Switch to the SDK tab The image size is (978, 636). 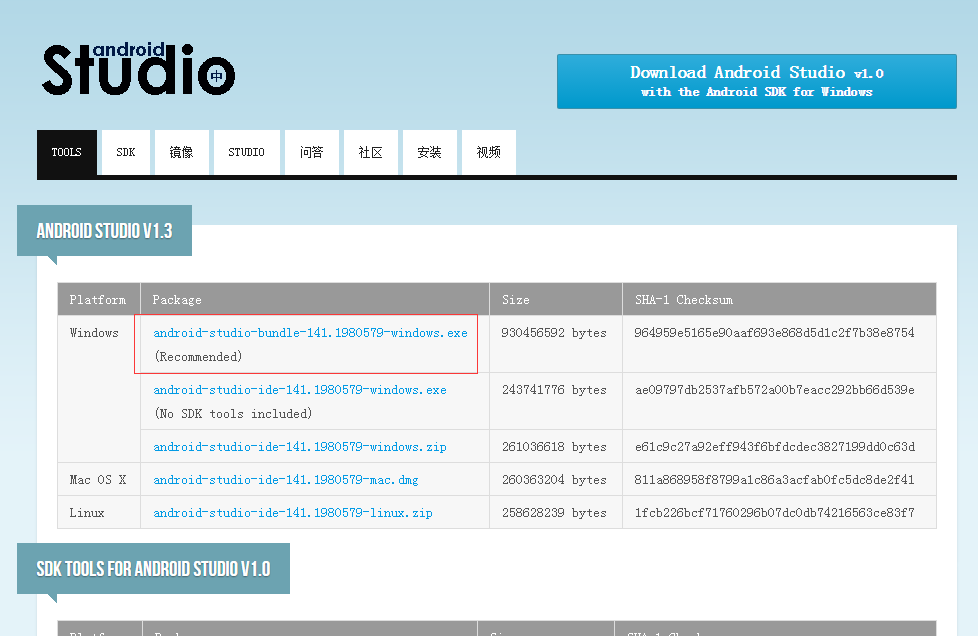pos(126,152)
